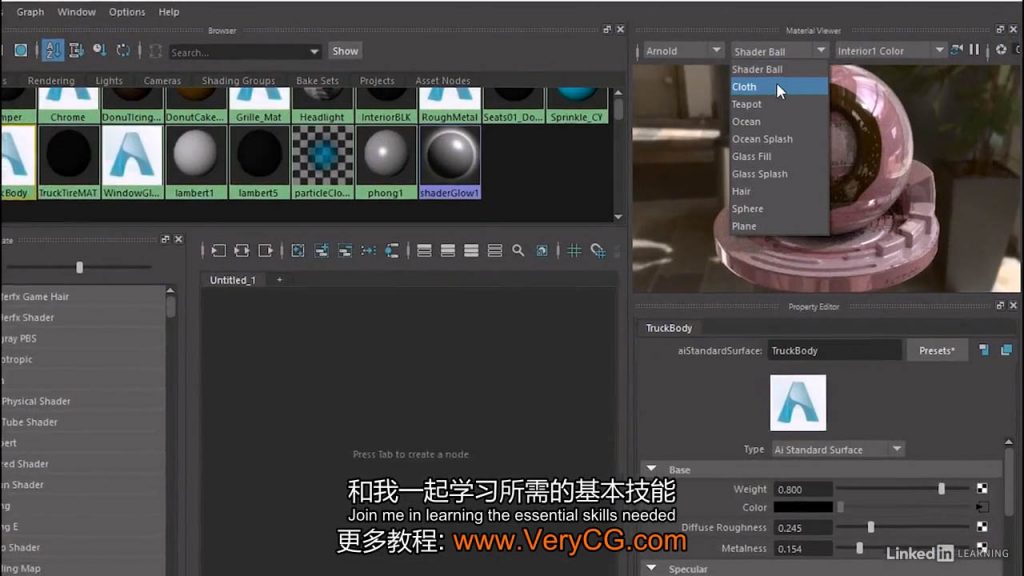
Task: Select the shaderGlow1 material swatch
Action: point(449,162)
